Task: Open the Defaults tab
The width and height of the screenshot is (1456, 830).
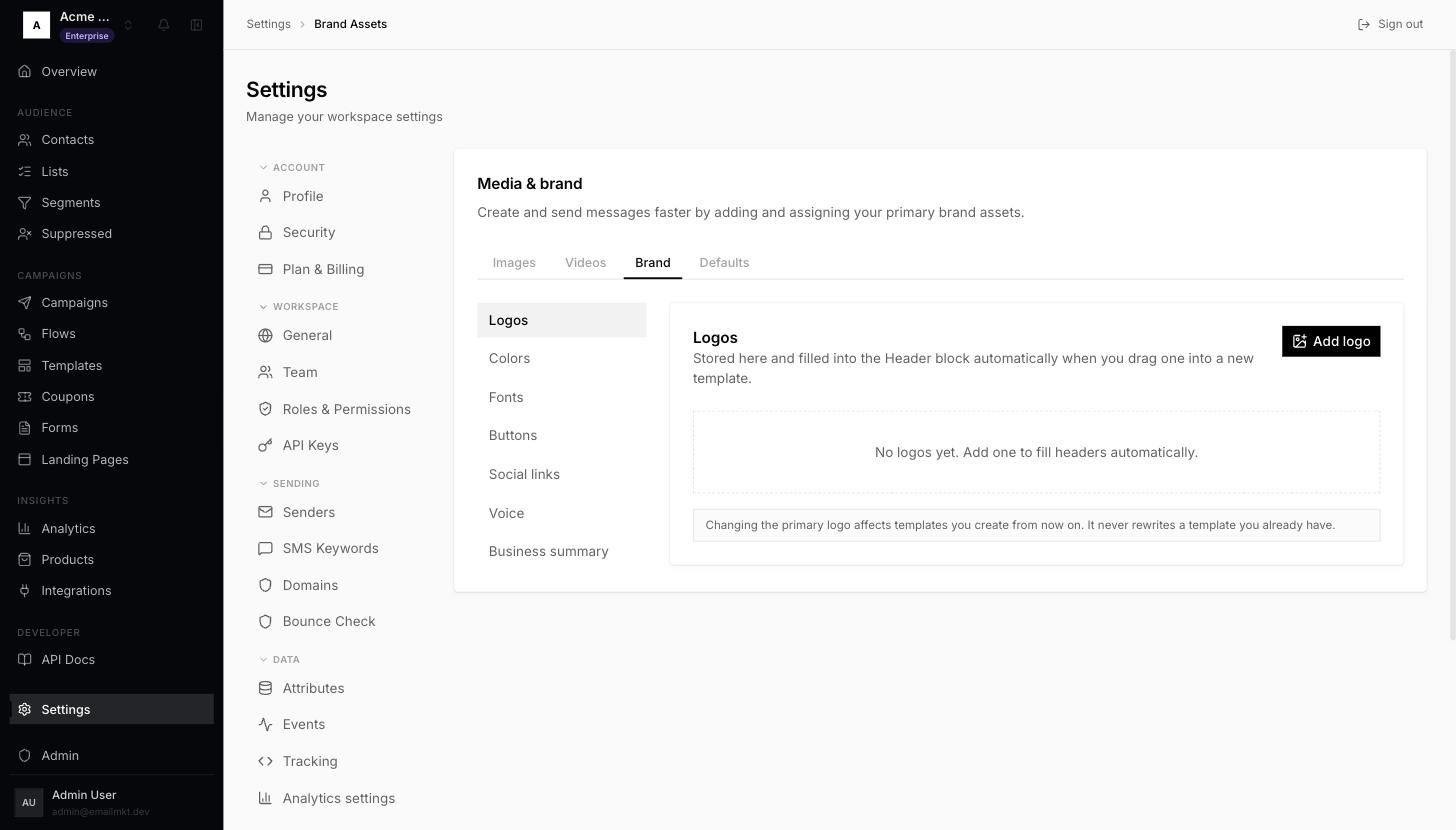Action: pyautogui.click(x=724, y=263)
